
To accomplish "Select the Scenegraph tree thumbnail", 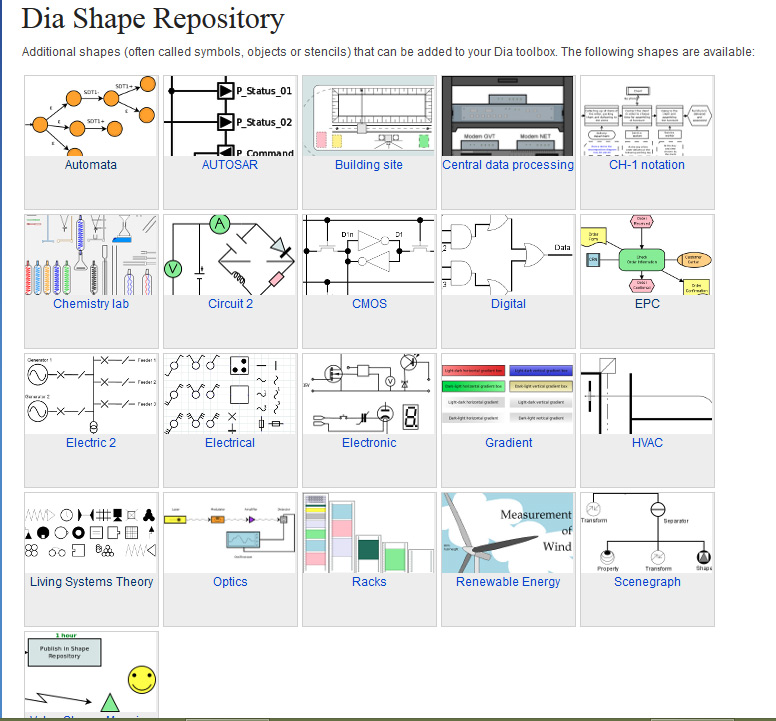I will (647, 533).
